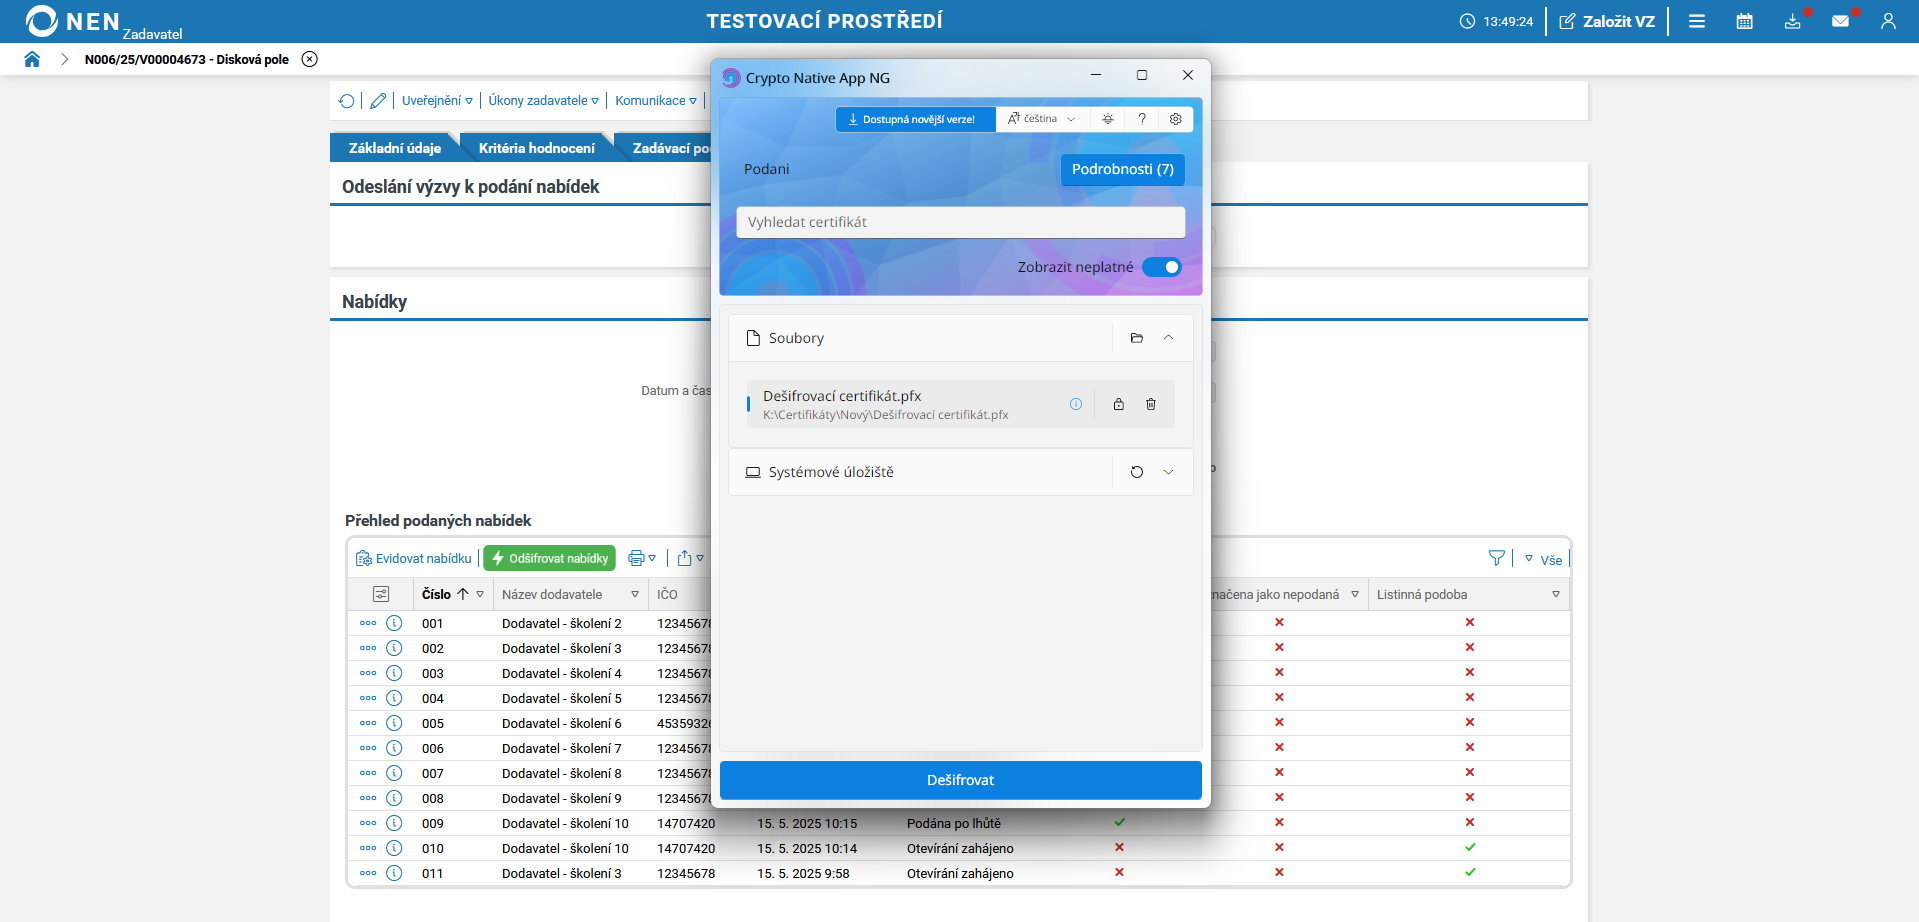Open the messages envelope icon
Image resolution: width=1919 pixels, height=922 pixels.
[1841, 21]
